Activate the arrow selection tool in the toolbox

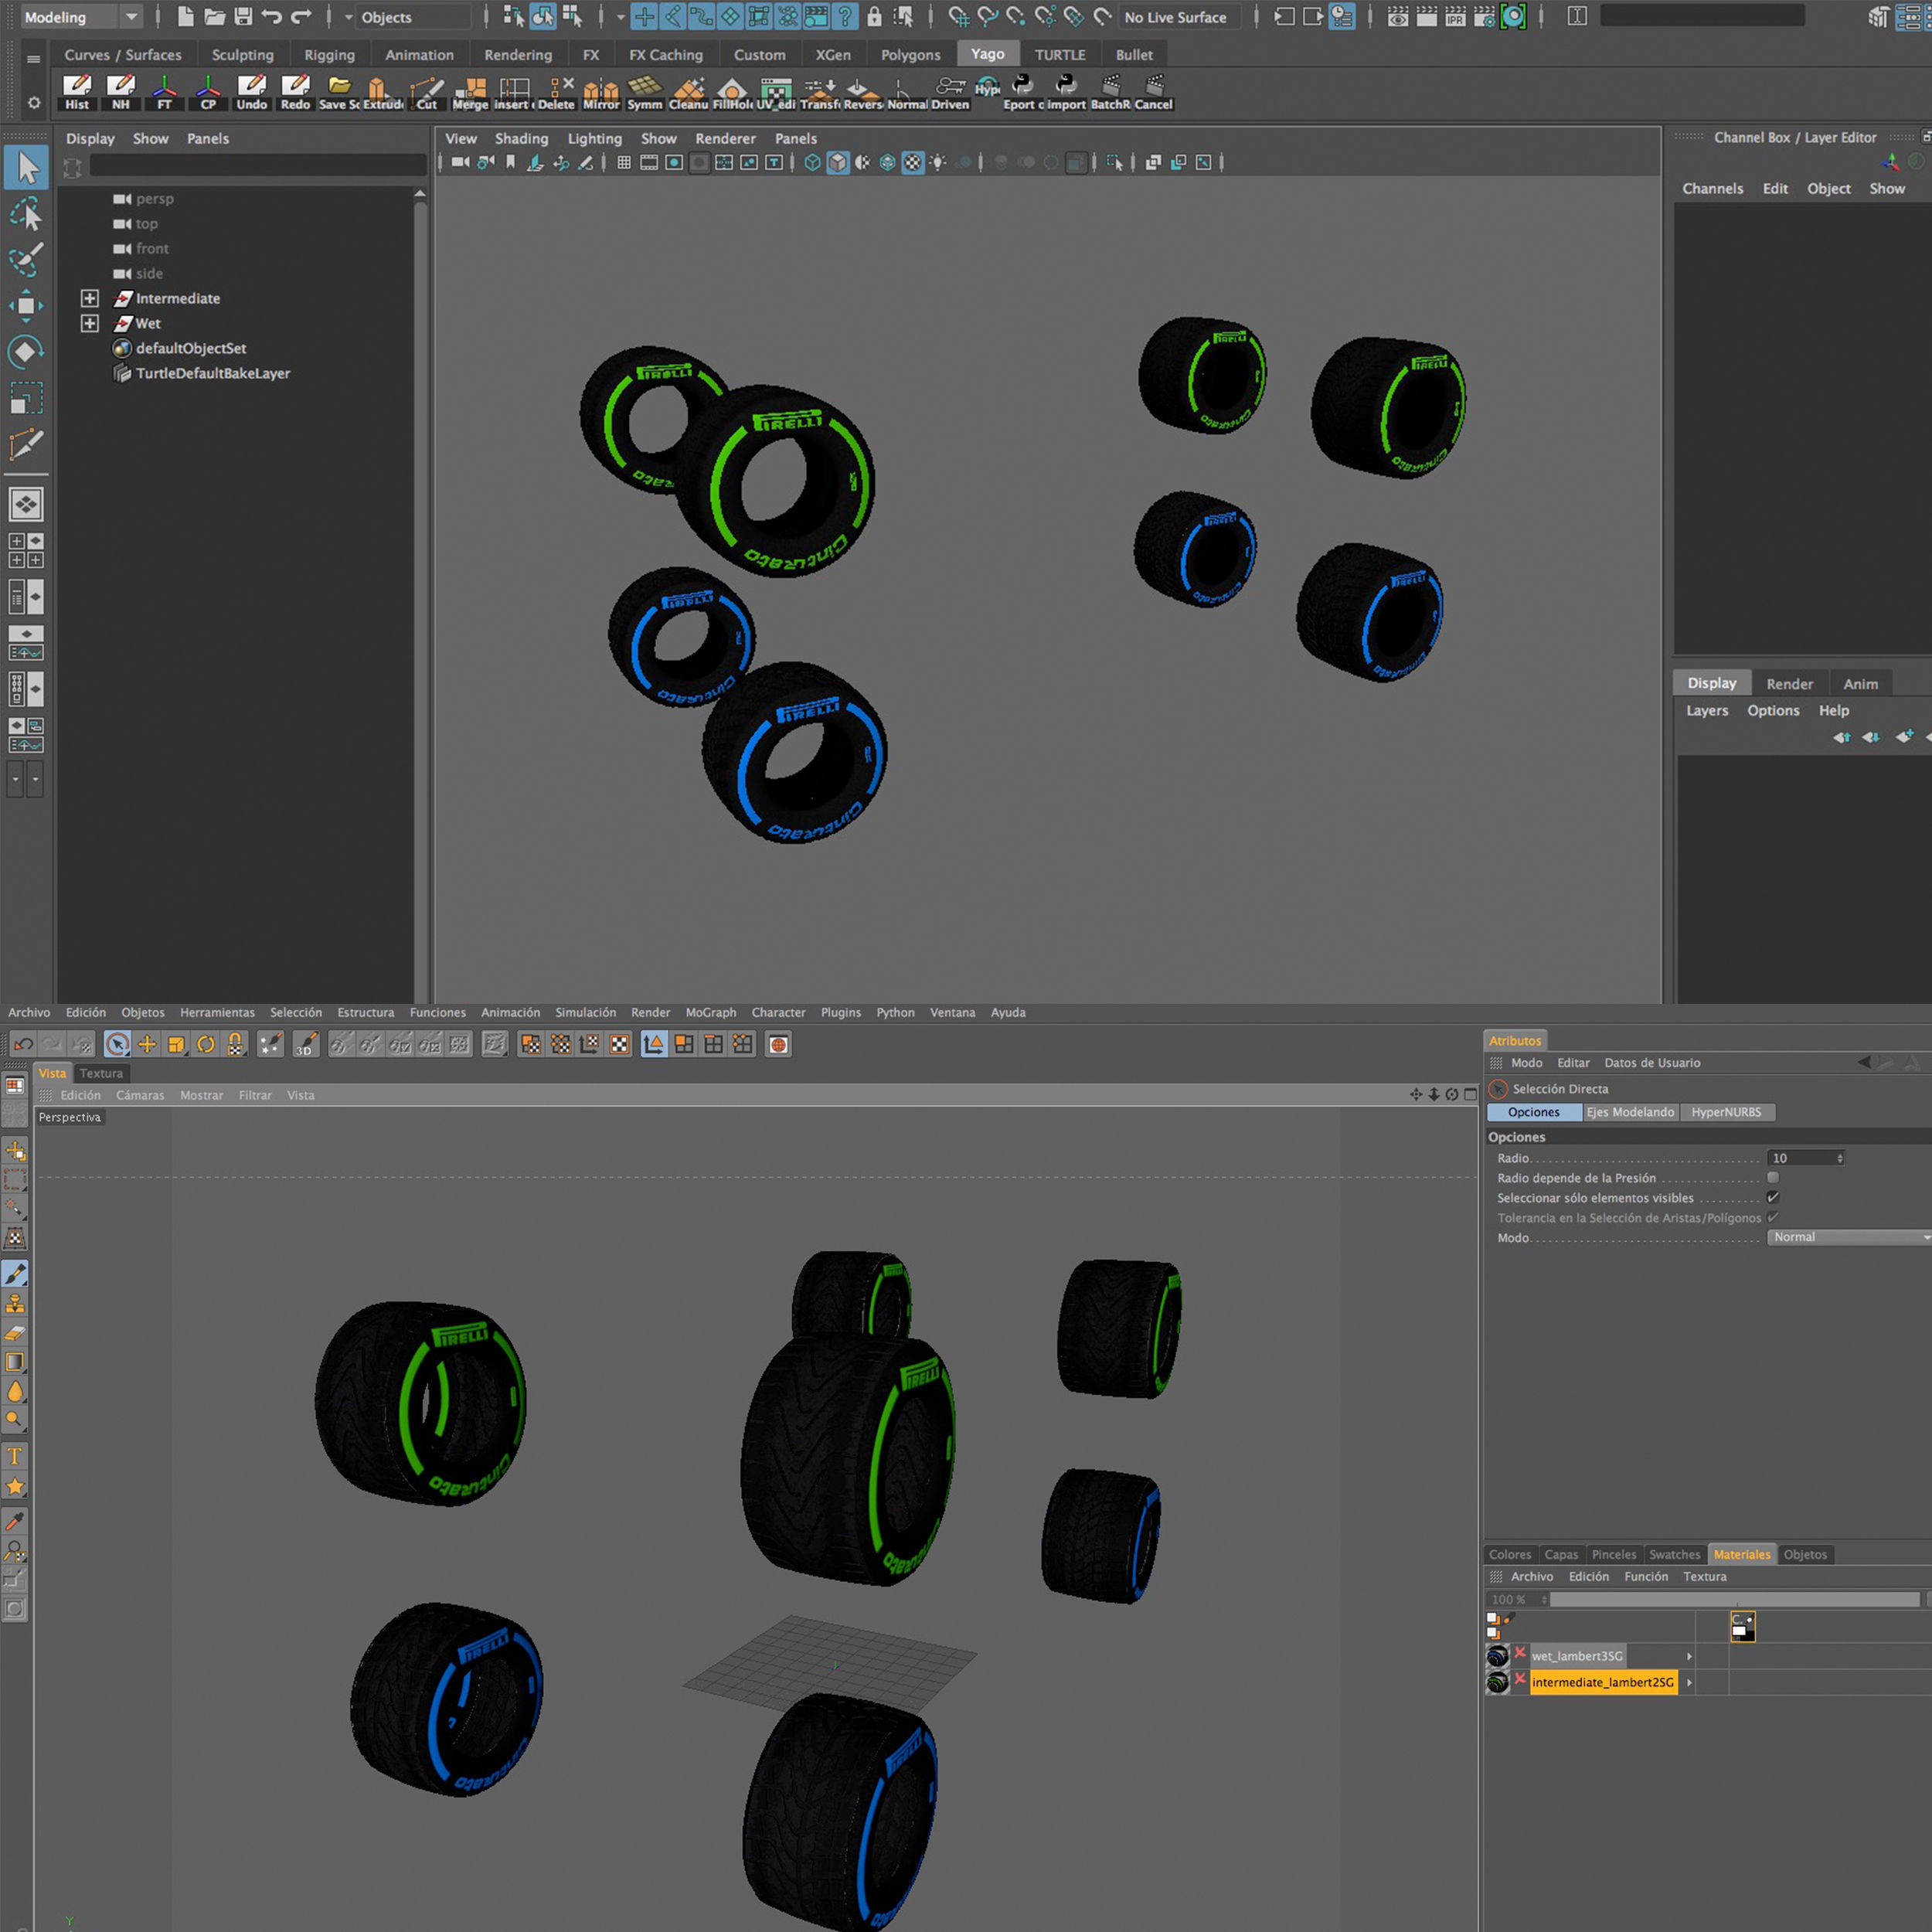coord(26,168)
